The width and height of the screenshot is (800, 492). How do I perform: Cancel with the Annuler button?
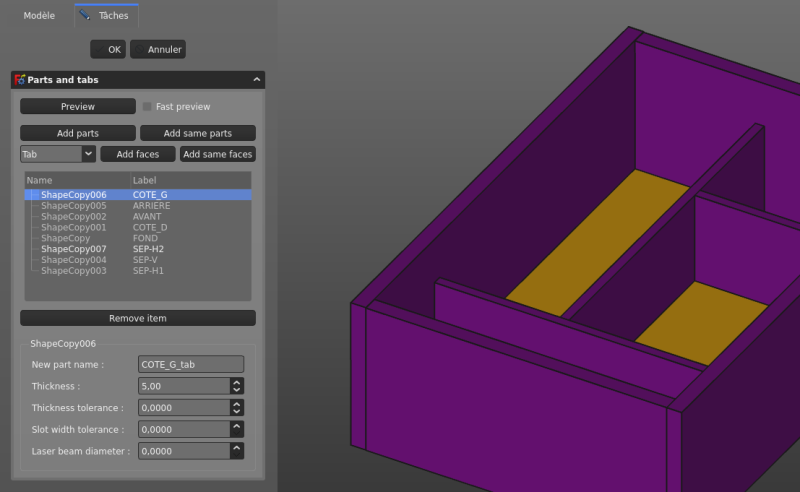[158, 50]
